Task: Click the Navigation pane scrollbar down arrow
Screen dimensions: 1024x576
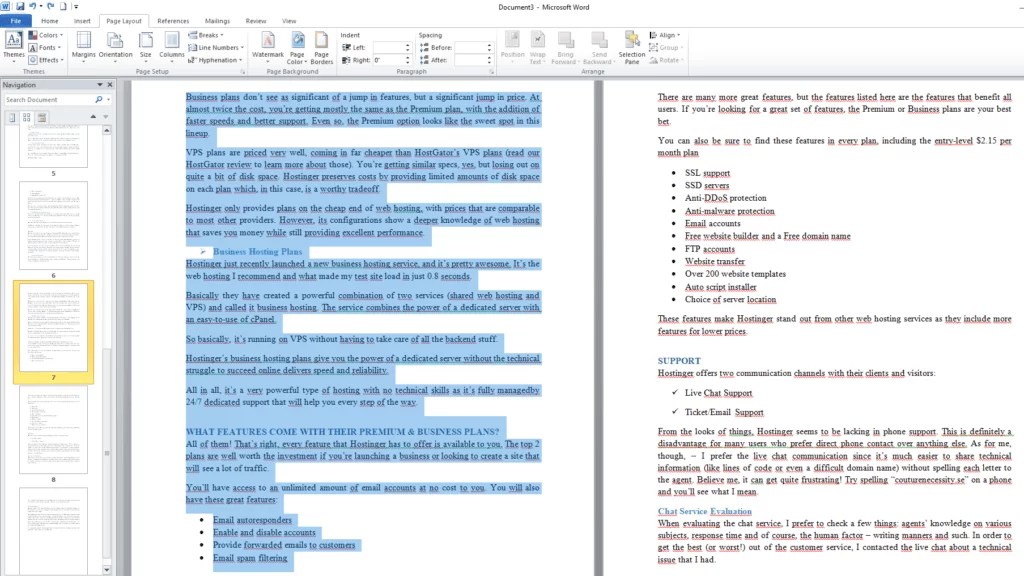Action: 107,570
